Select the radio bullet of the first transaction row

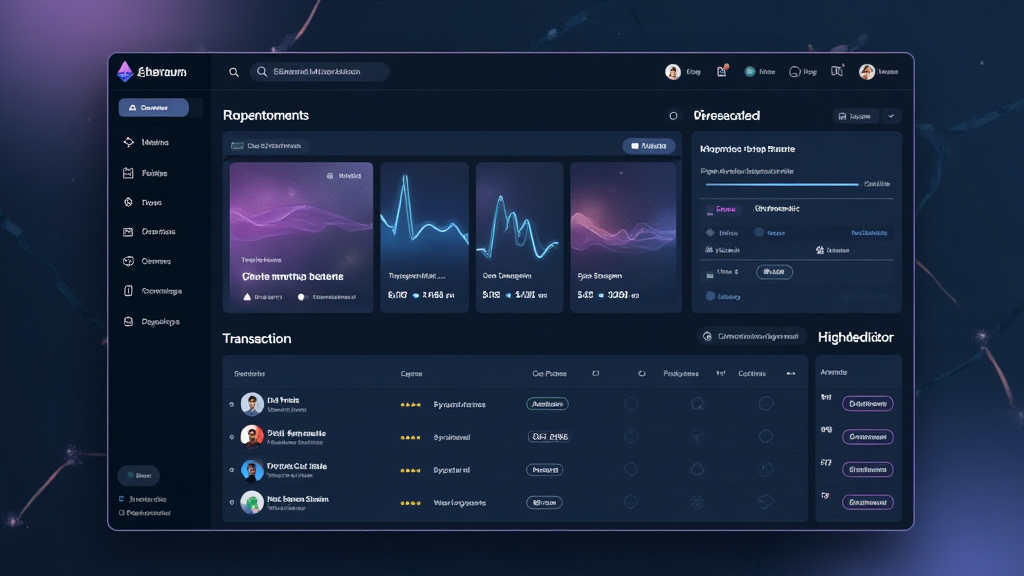(232, 404)
